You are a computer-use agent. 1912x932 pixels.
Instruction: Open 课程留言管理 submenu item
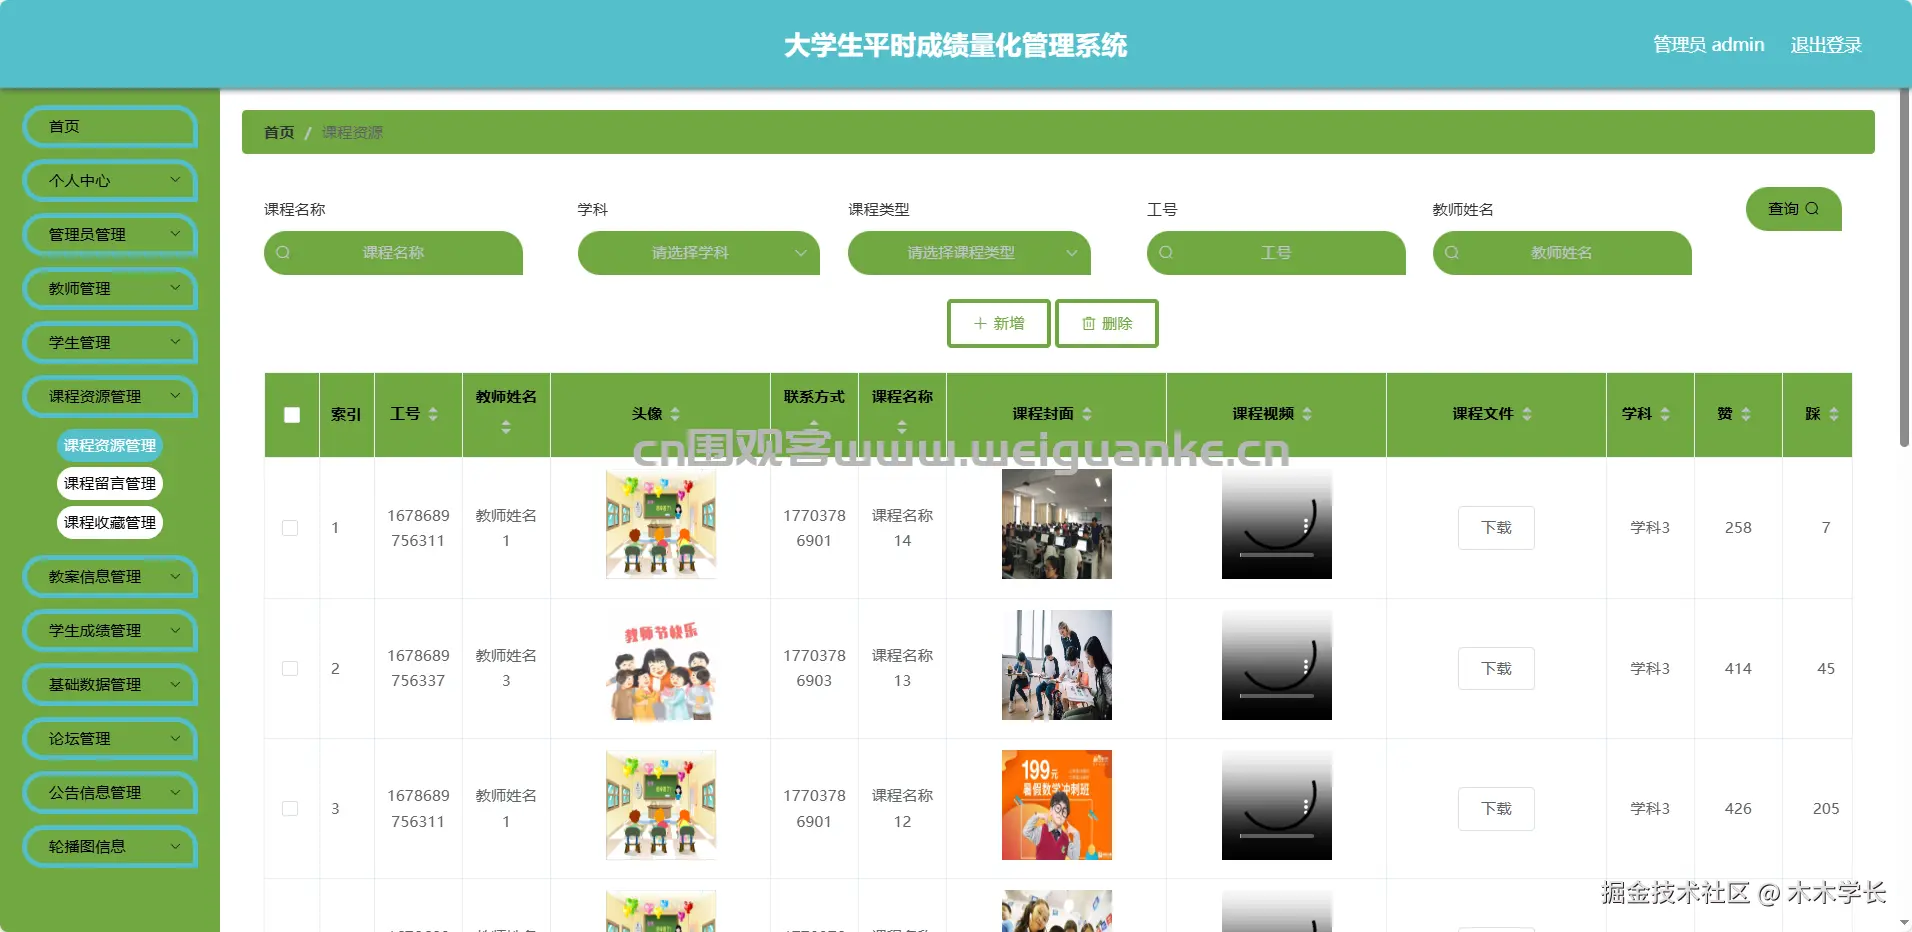[x=110, y=484]
